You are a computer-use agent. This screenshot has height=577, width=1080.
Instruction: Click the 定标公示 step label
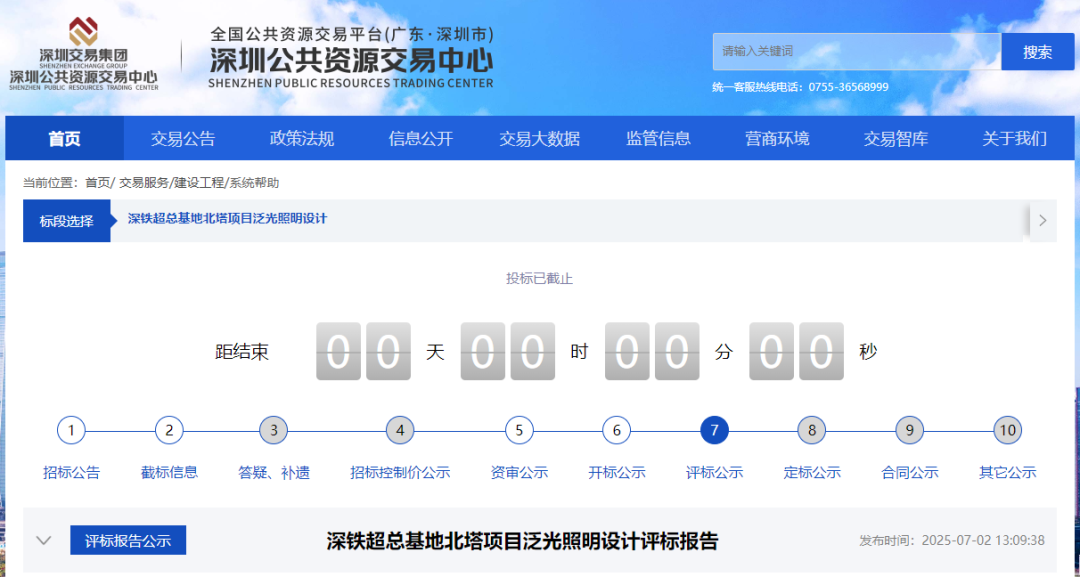point(812,472)
